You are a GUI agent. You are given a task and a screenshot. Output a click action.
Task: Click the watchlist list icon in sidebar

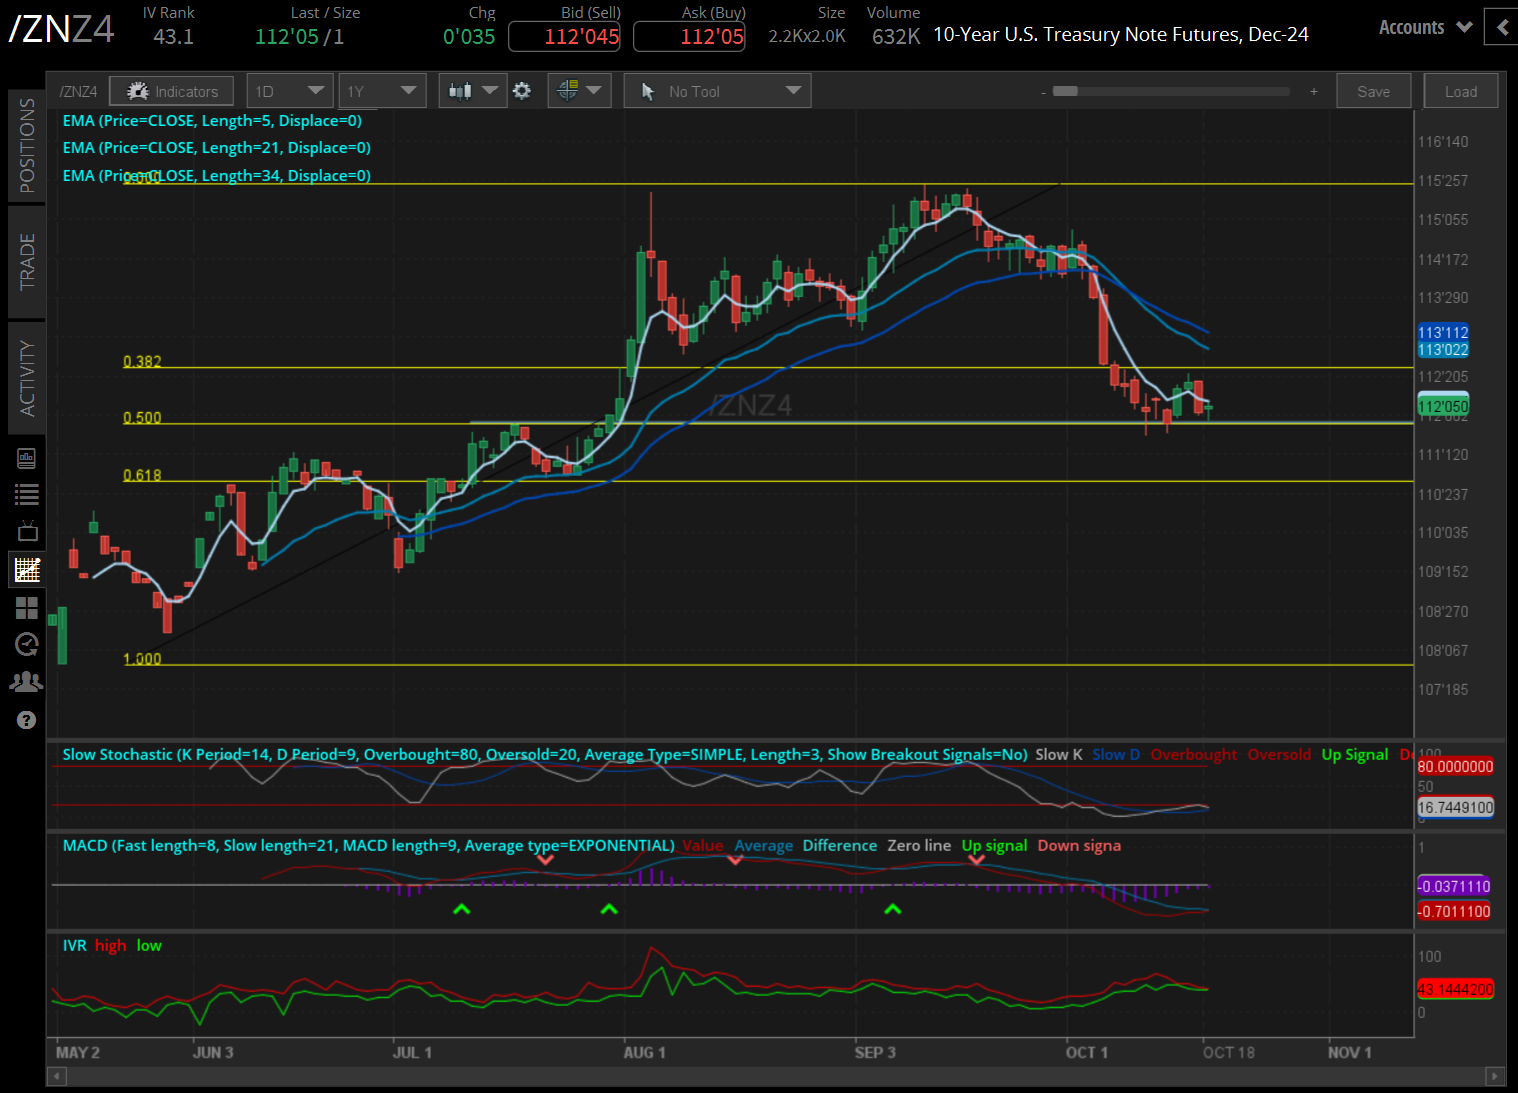pos(27,494)
